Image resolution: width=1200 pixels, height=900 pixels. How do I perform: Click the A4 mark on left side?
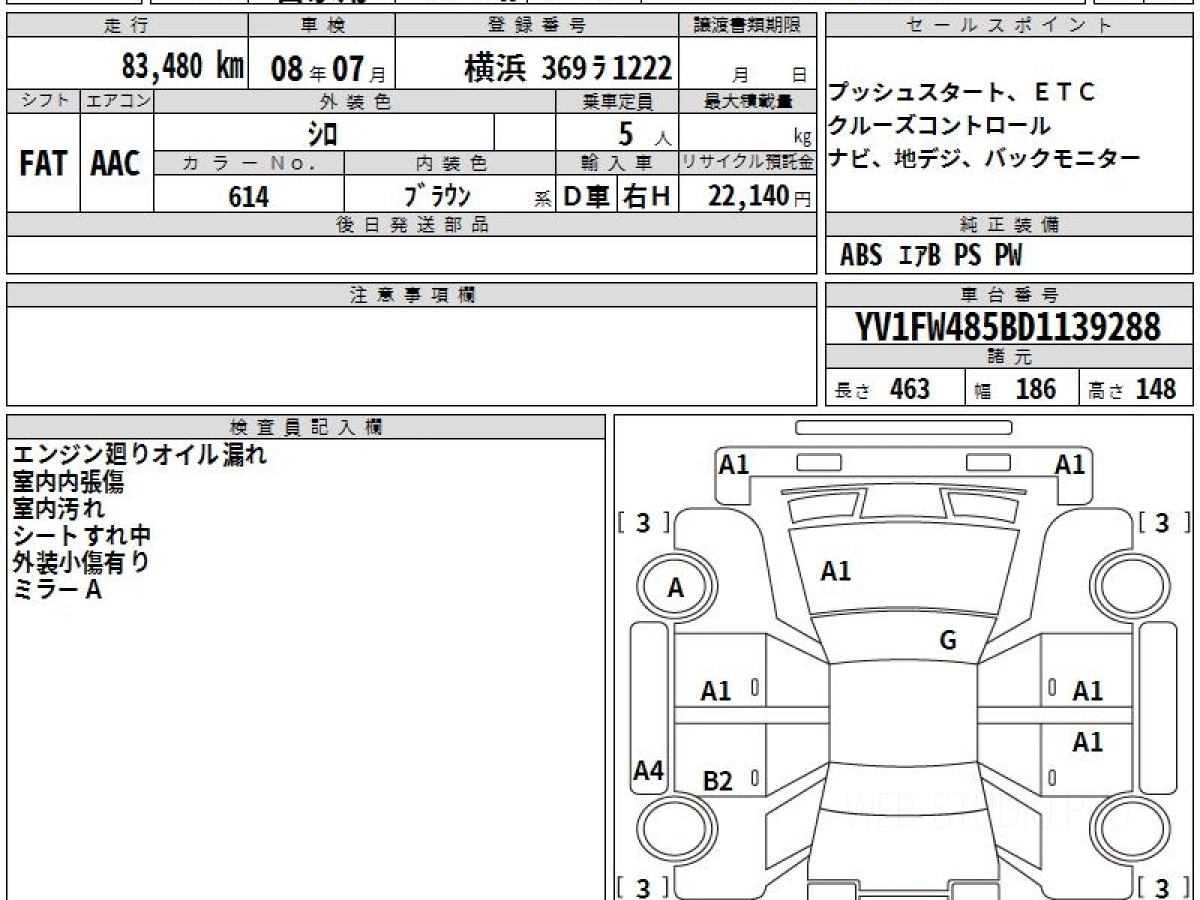[x=649, y=771]
